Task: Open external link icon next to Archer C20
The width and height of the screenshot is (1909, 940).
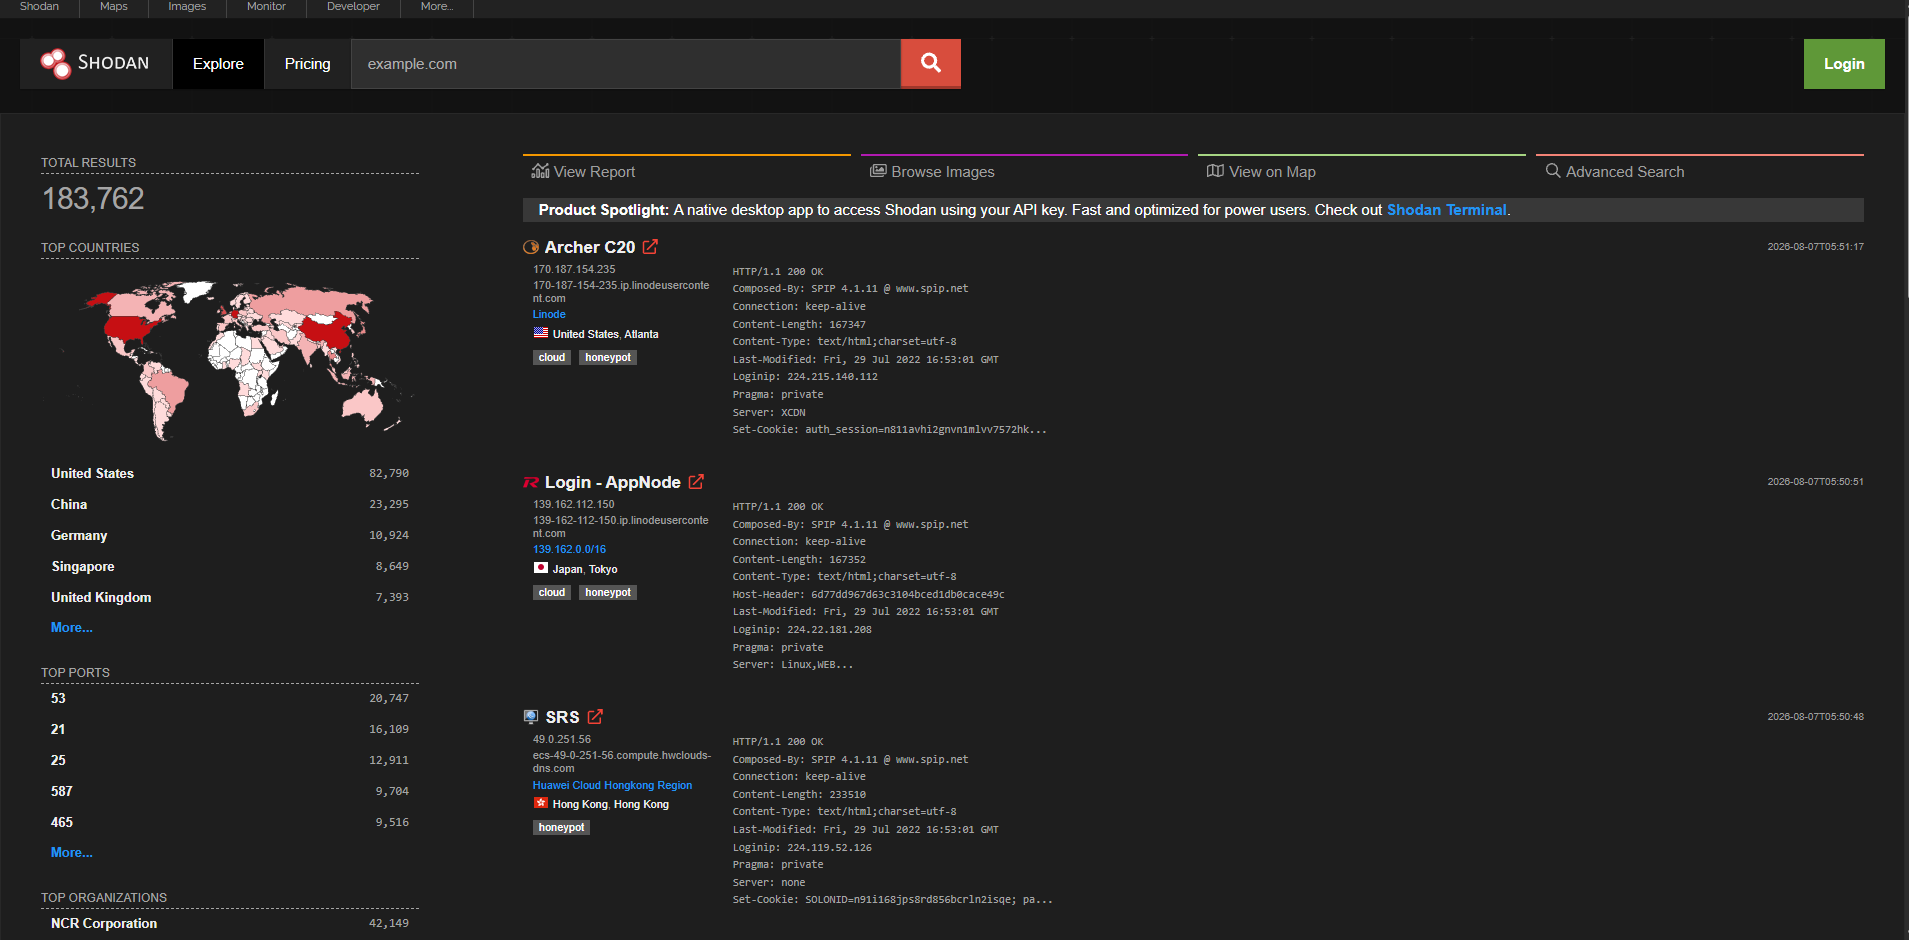Action: click(650, 247)
